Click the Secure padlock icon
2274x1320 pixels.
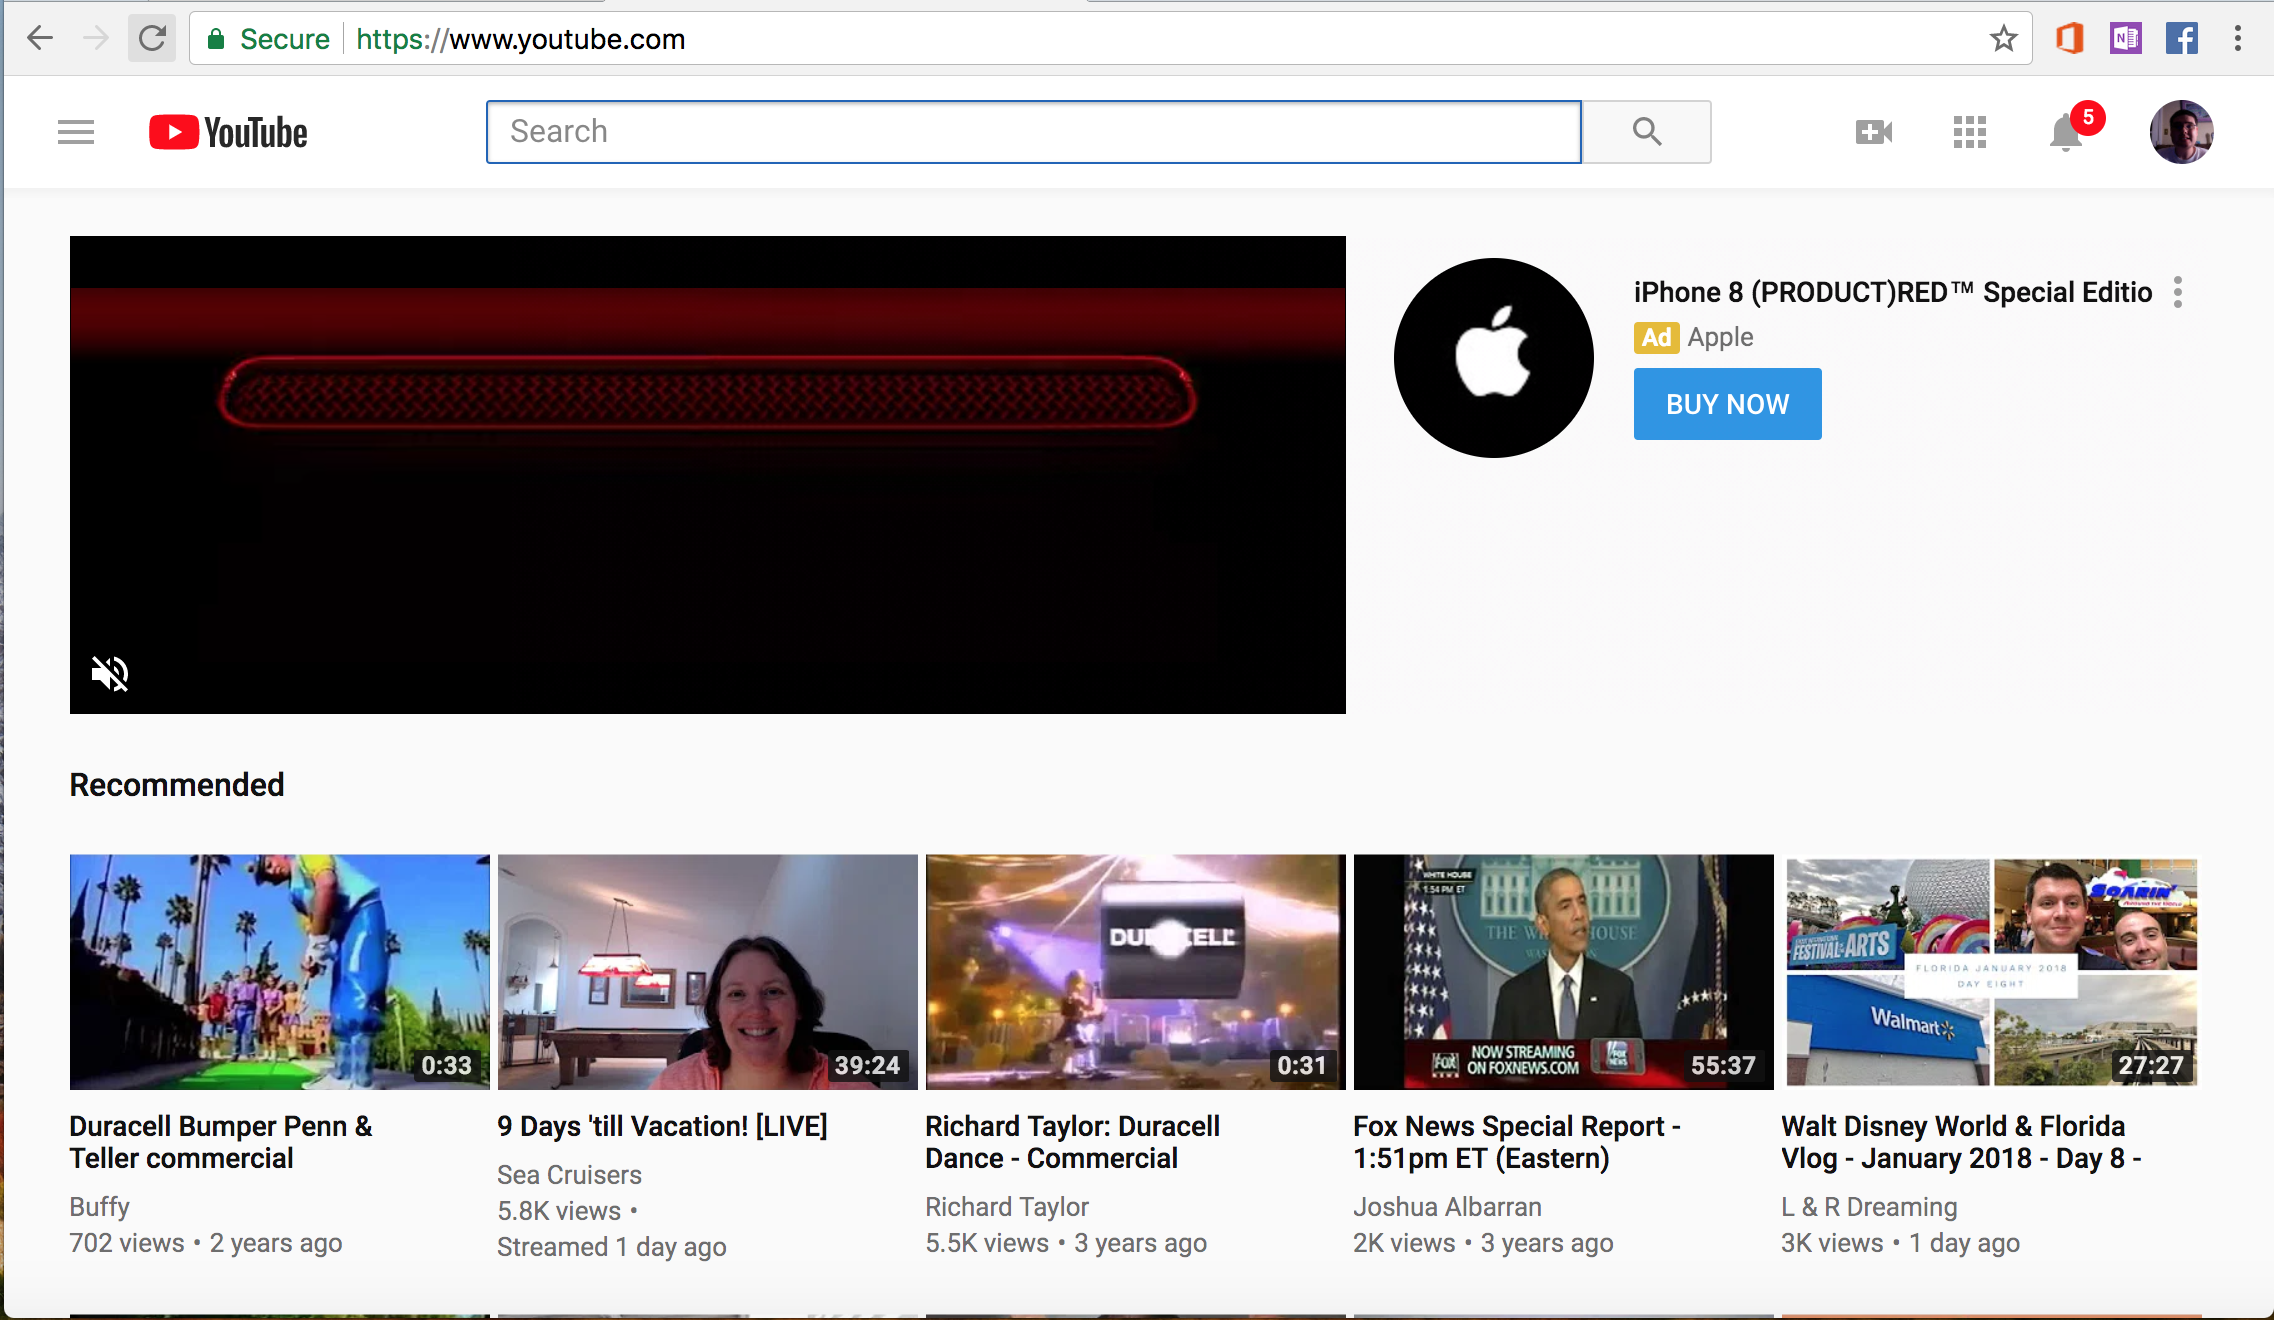click(x=215, y=39)
